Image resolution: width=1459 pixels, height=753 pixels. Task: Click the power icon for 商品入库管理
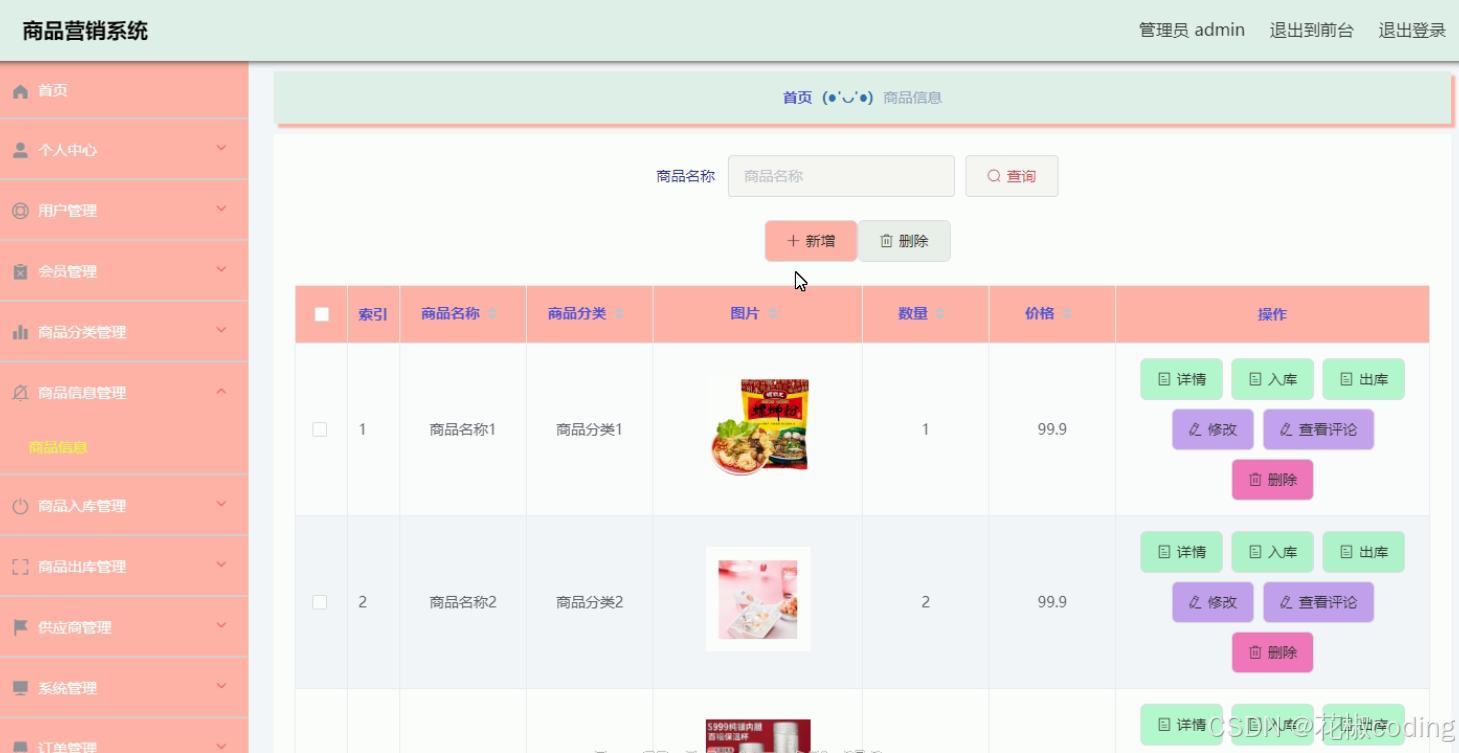tap(22, 505)
